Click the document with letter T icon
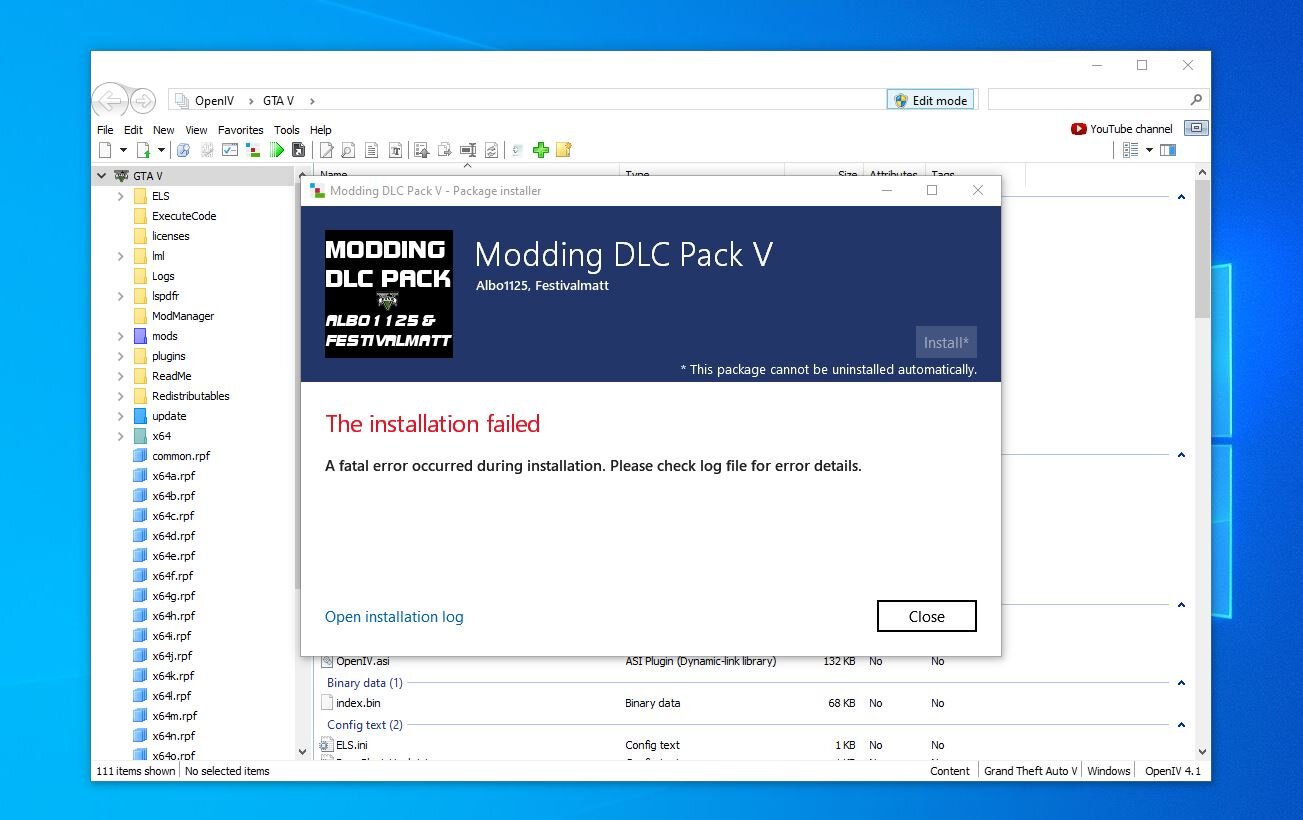The width and height of the screenshot is (1303, 820). click(395, 150)
